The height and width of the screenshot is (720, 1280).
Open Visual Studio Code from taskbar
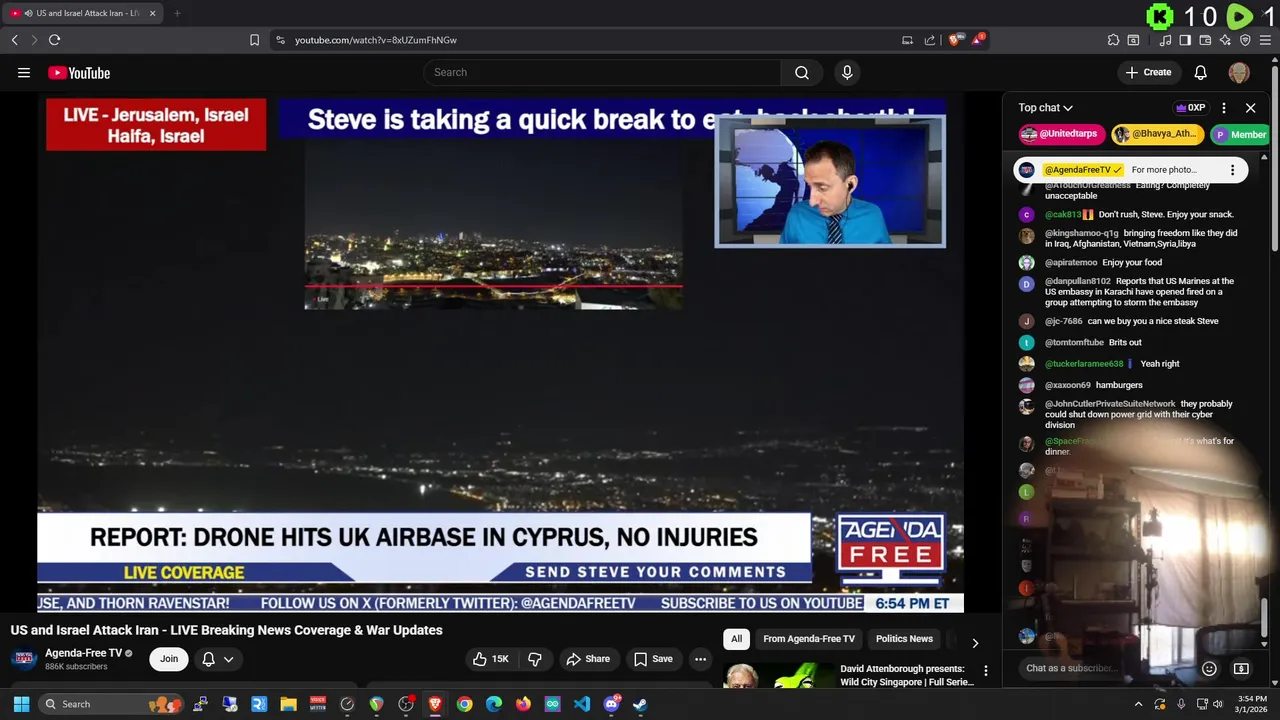click(x=582, y=704)
